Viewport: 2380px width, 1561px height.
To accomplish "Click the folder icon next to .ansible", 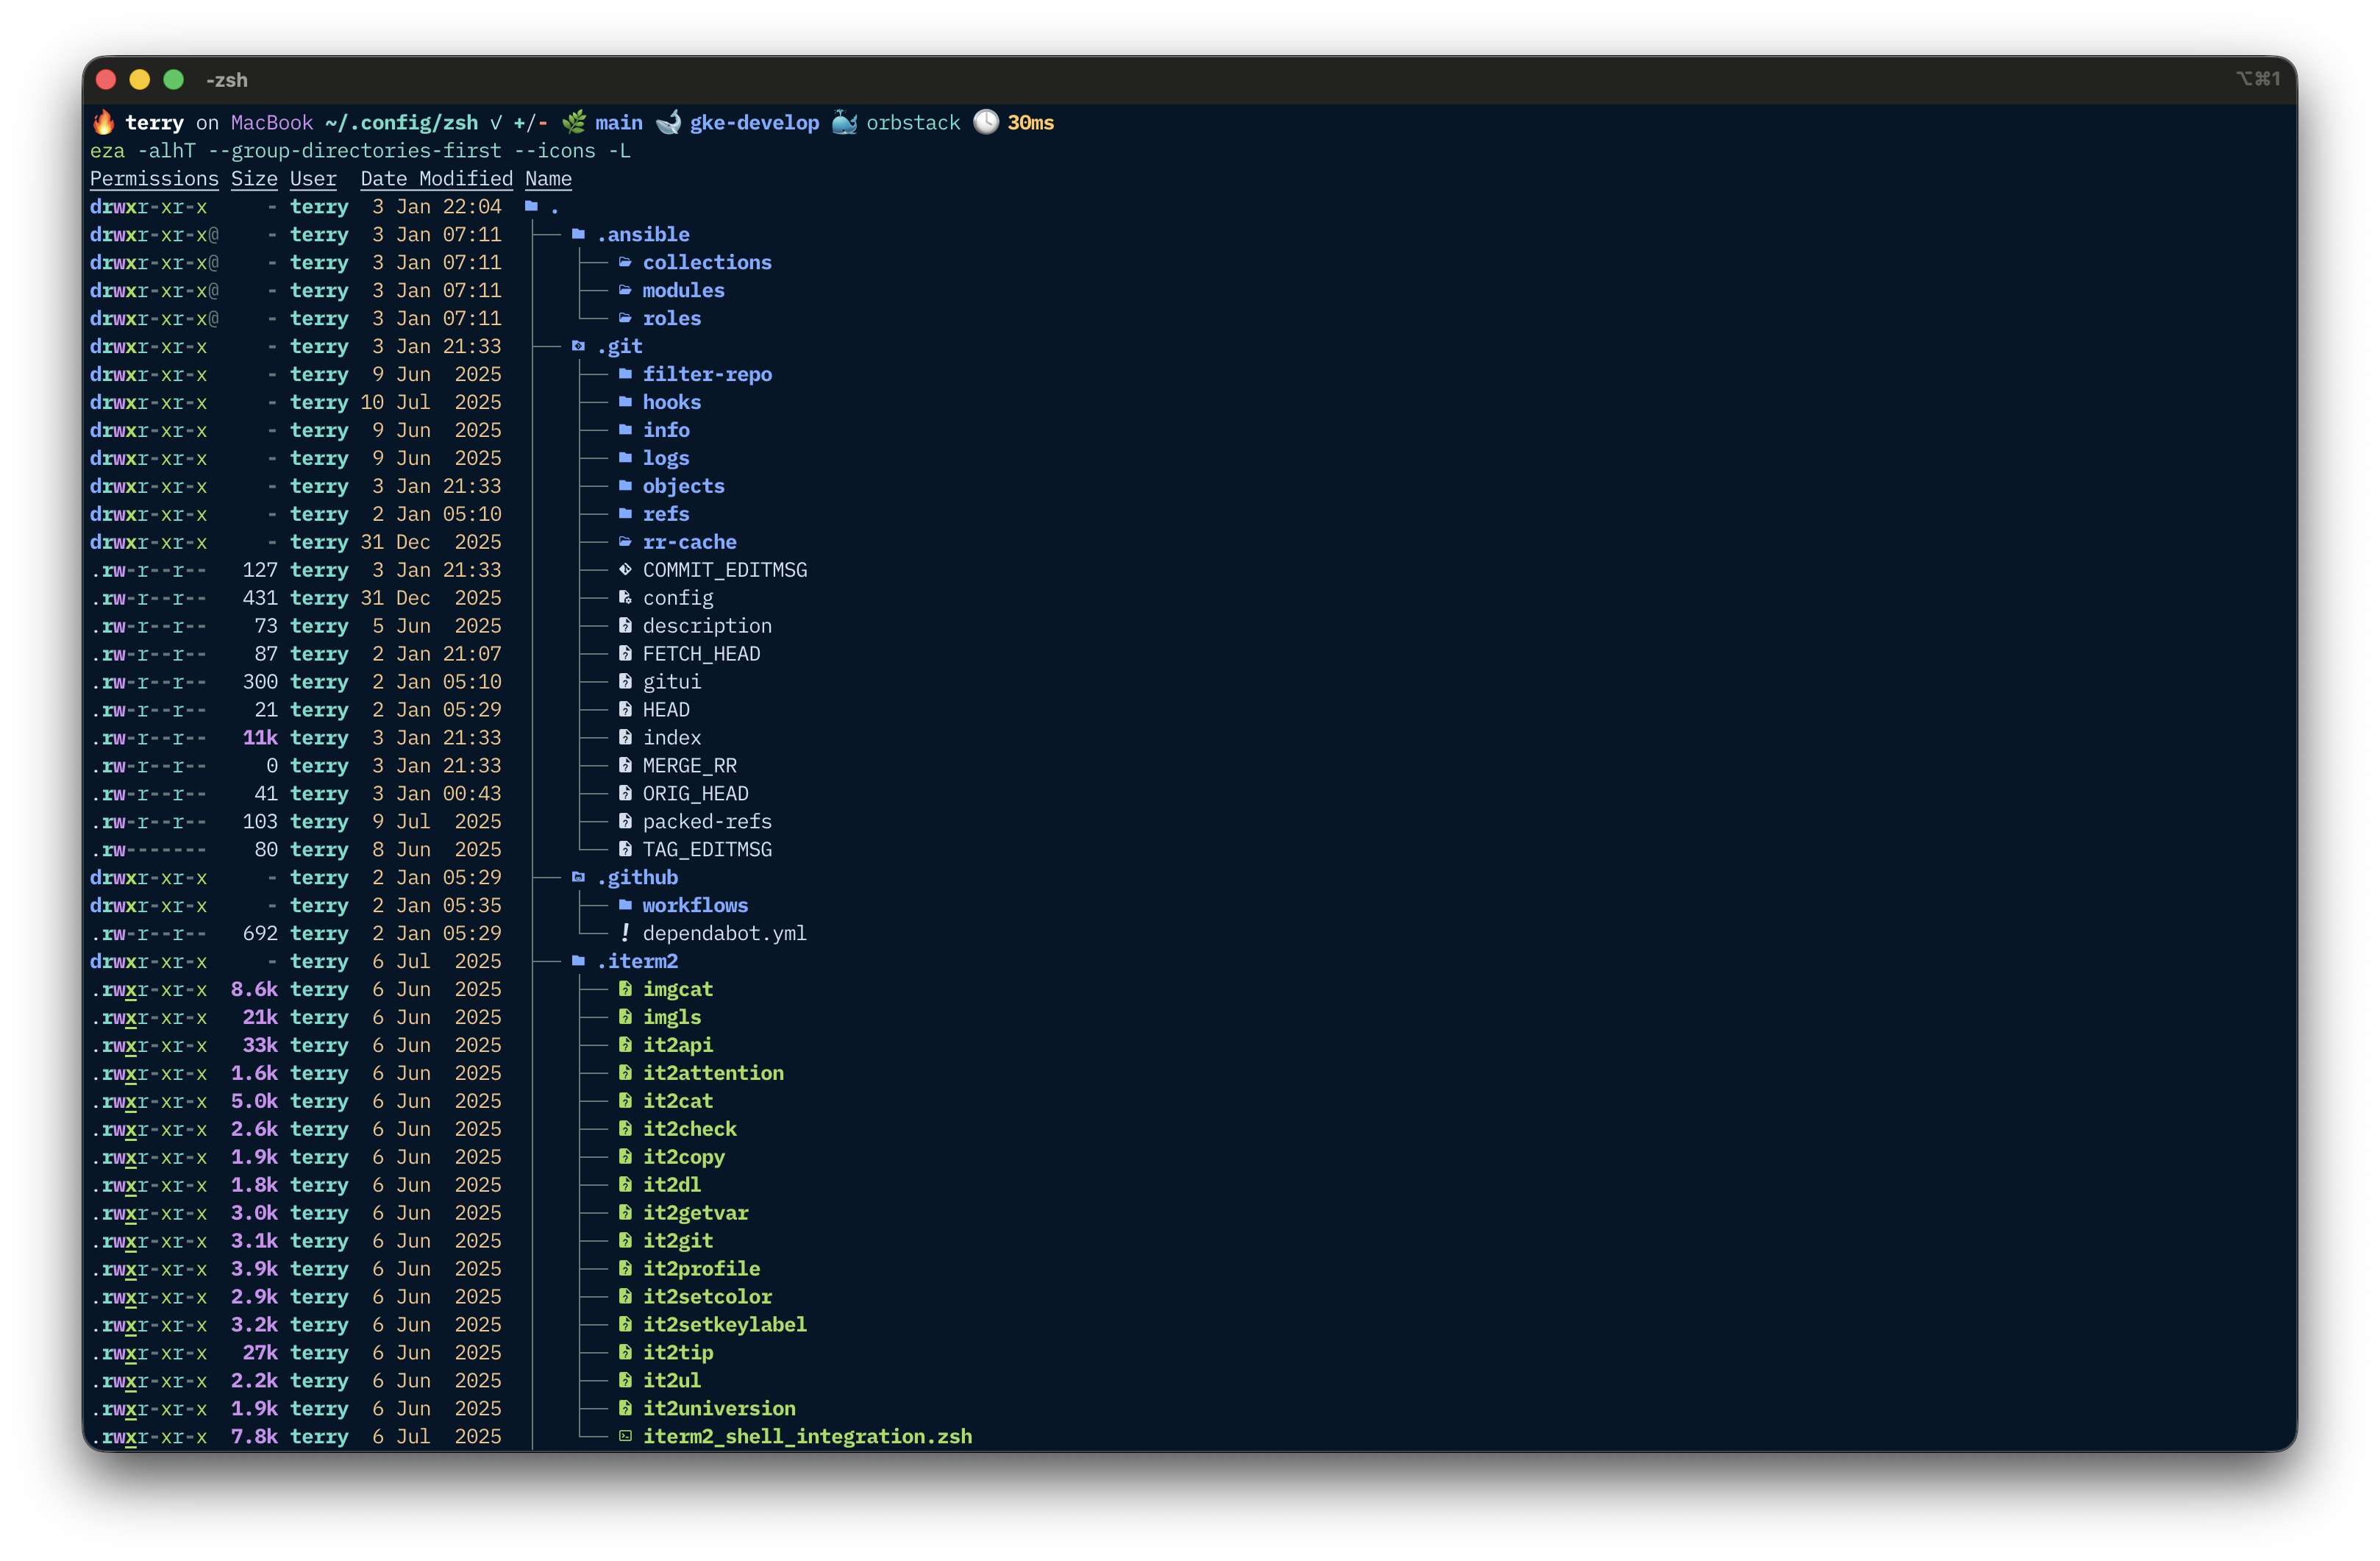I will pyautogui.click(x=578, y=234).
